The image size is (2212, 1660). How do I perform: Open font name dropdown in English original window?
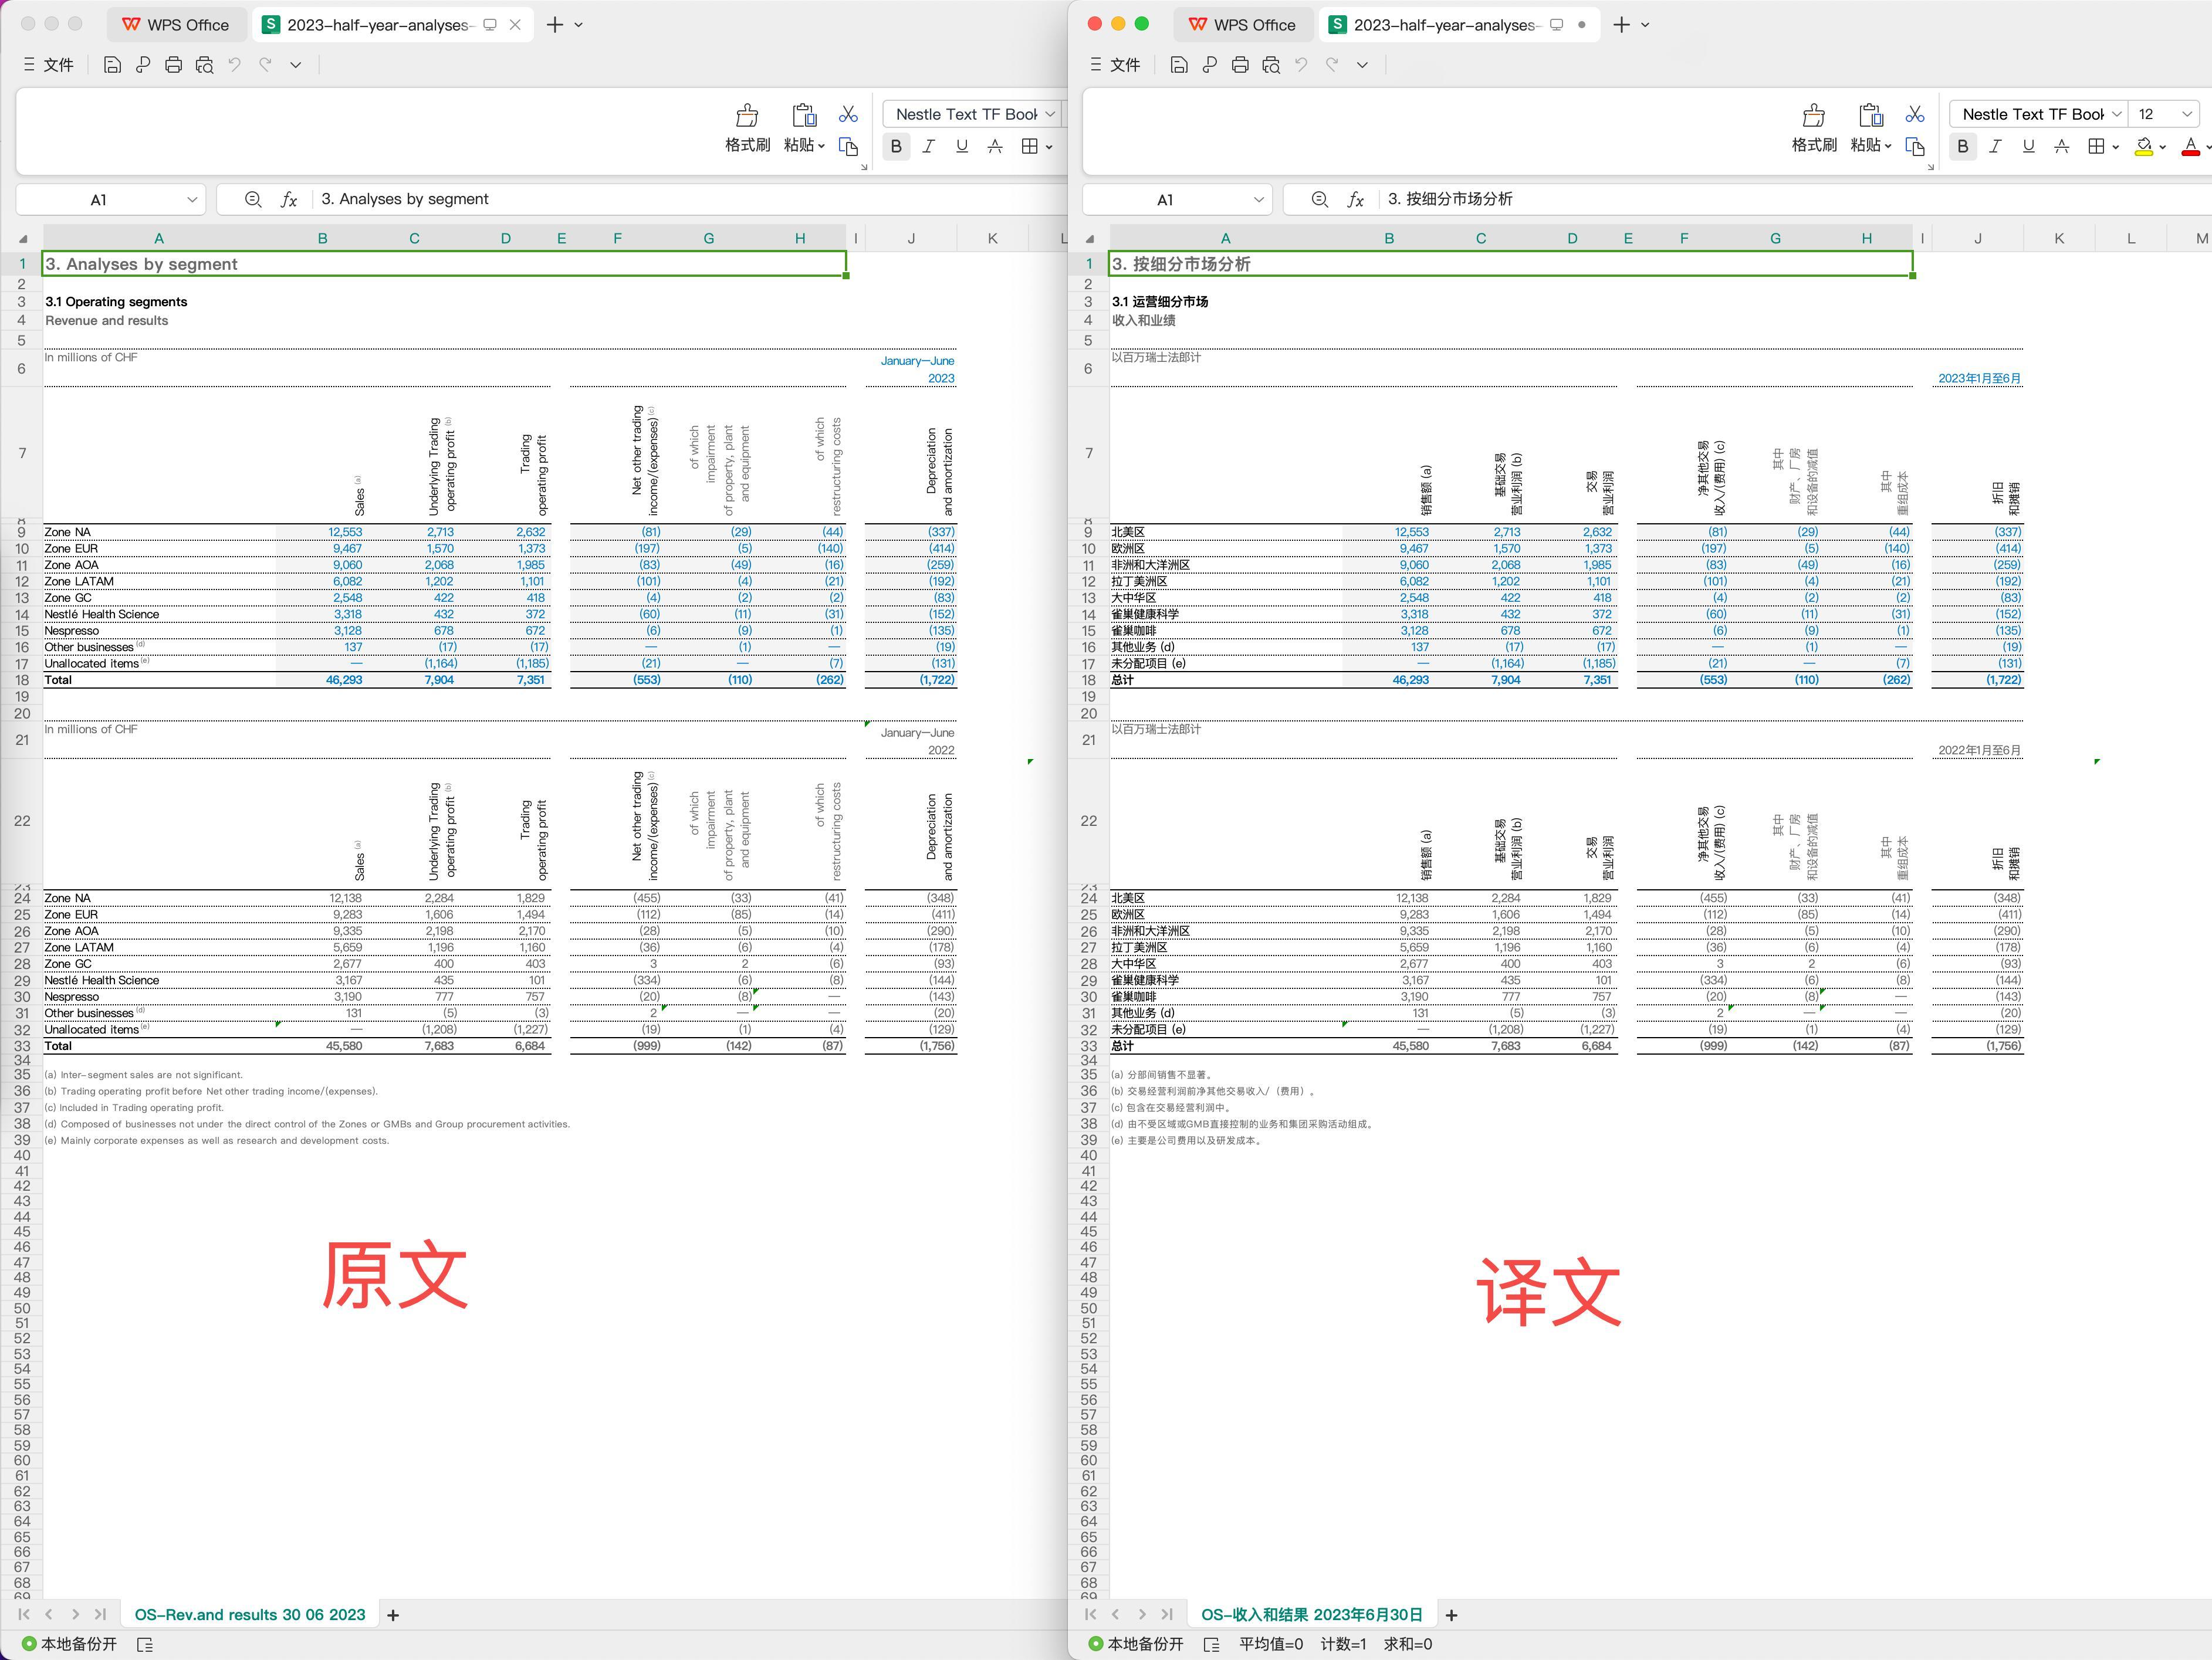coord(1050,114)
